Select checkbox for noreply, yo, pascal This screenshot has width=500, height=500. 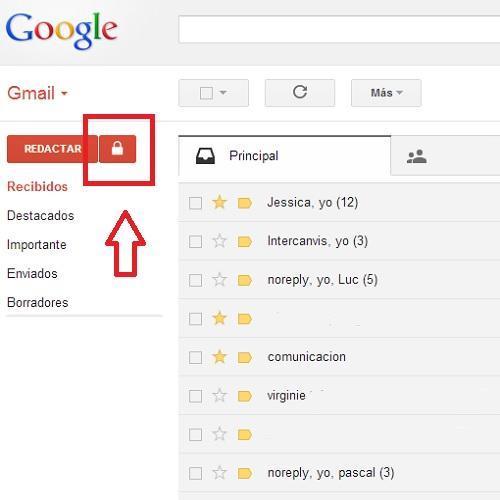[195, 473]
